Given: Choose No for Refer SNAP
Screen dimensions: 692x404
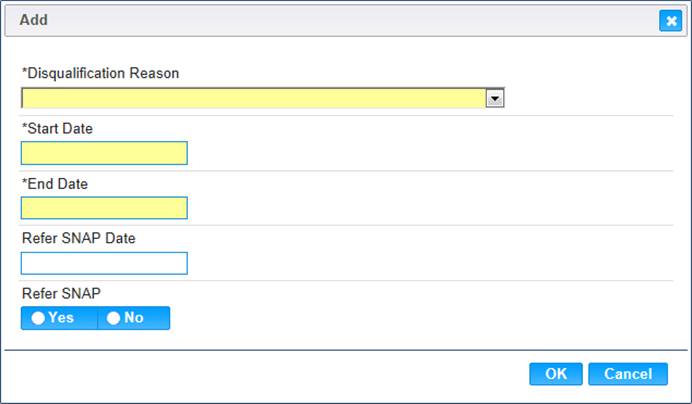Looking at the screenshot, I should (134, 318).
